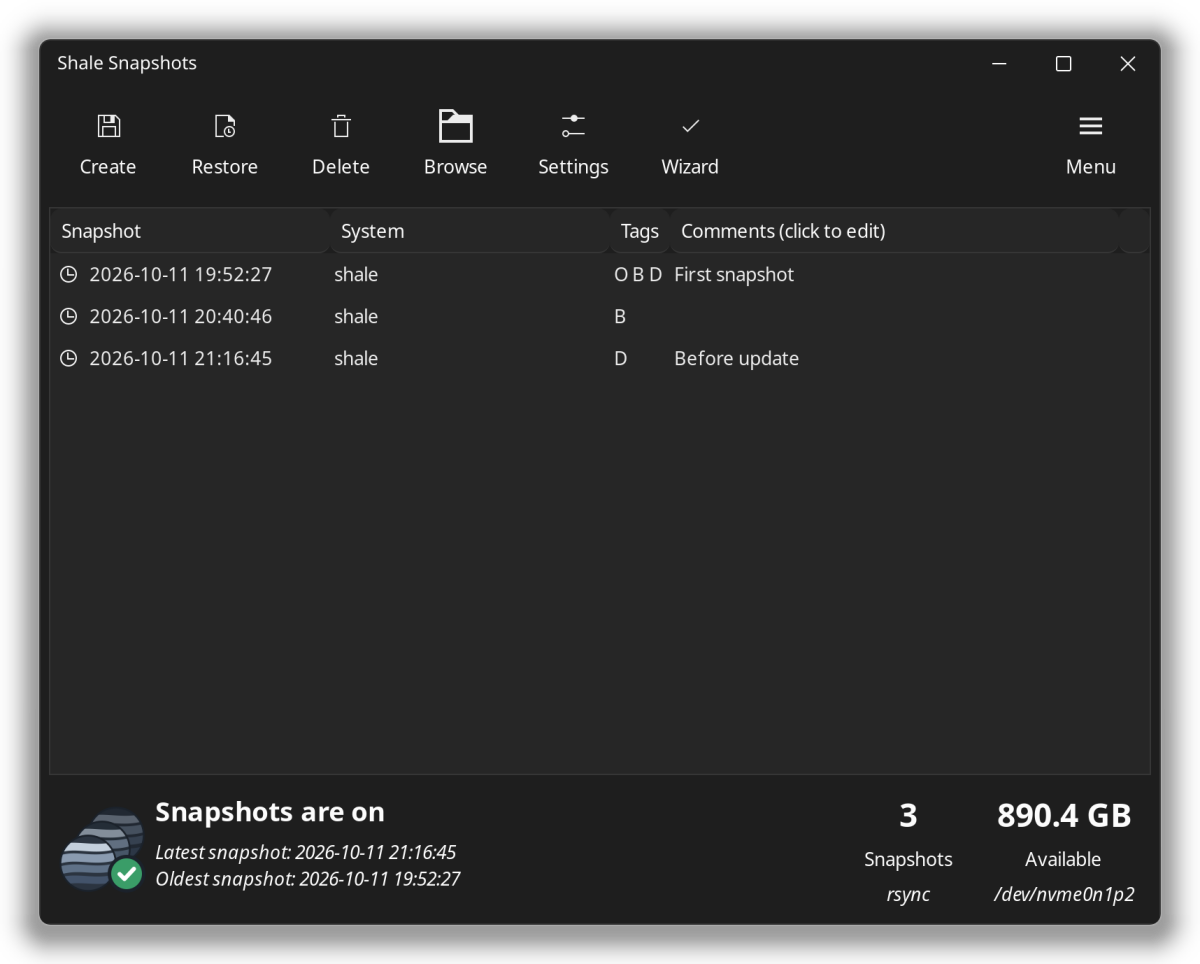Image resolution: width=1200 pixels, height=964 pixels.
Task: Click the 'Latest snapshot' status line
Action: click(x=306, y=852)
